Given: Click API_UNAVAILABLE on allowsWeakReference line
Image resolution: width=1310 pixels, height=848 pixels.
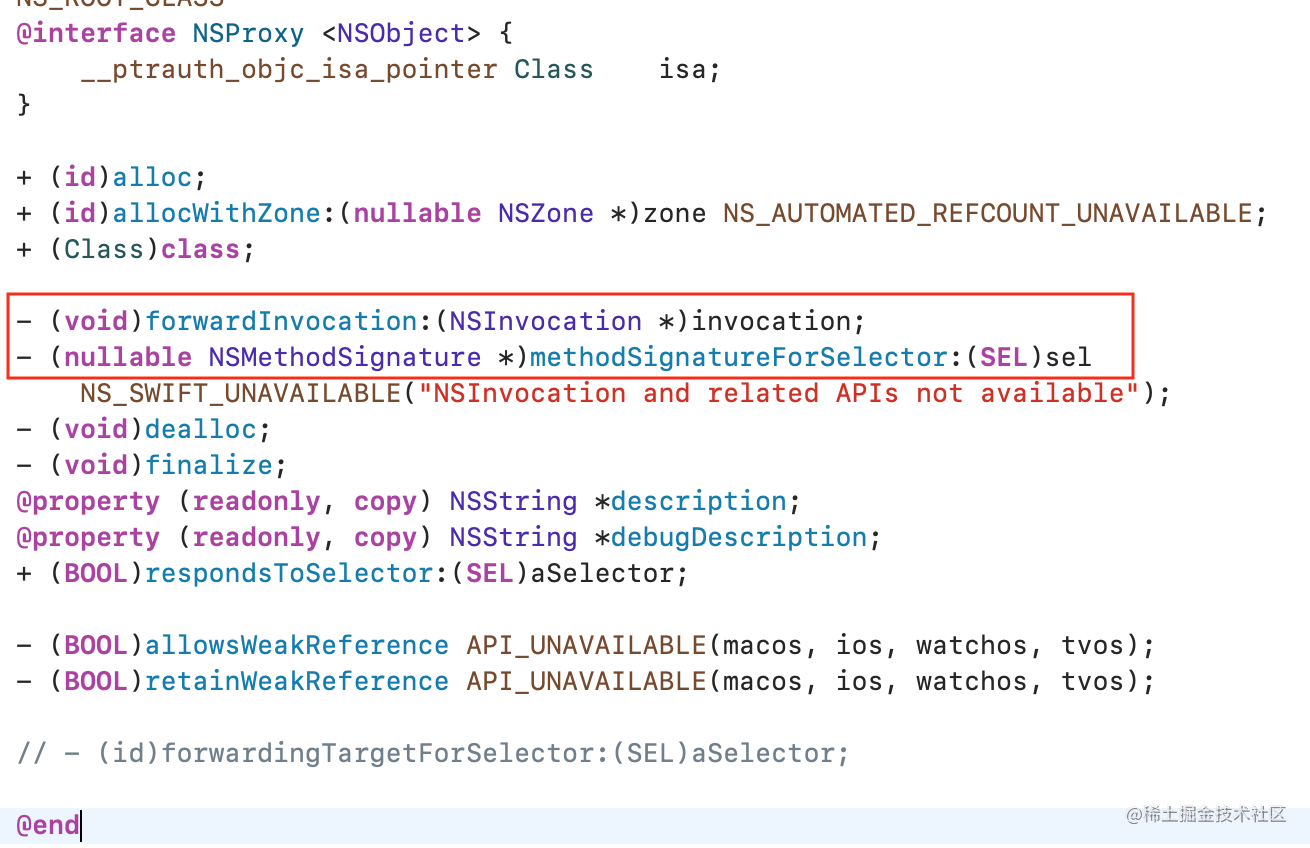Looking at the screenshot, I should (586, 645).
